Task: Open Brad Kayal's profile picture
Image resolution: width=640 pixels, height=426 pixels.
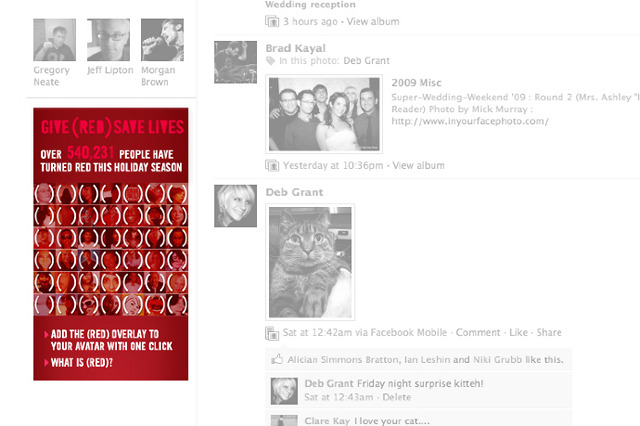Action: click(236, 62)
